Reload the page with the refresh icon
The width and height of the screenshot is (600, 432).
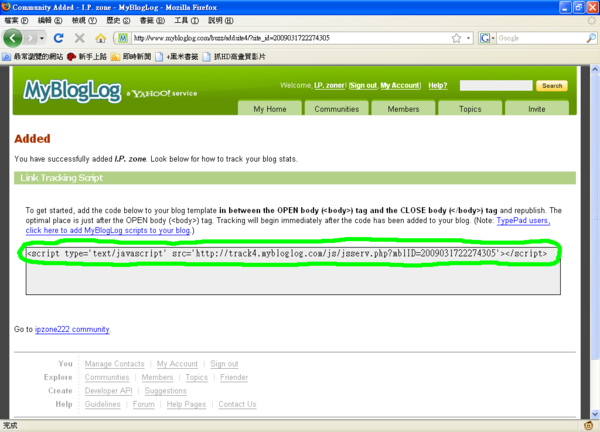coord(59,38)
